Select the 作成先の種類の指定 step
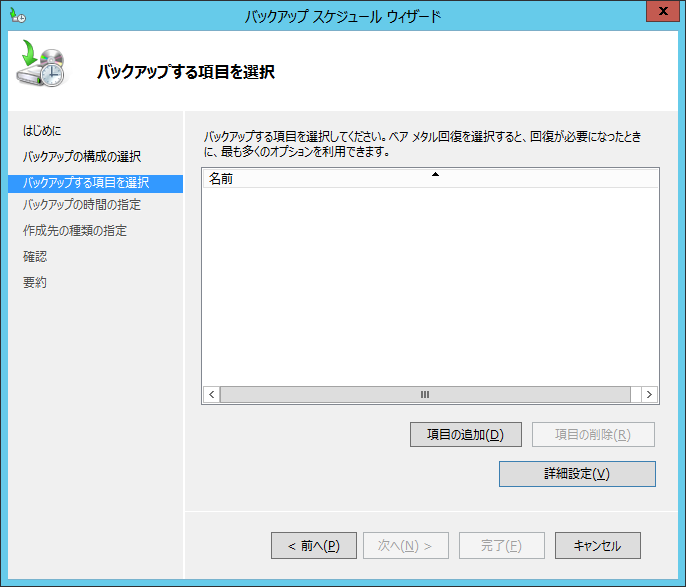This screenshot has height=587, width=686. pyautogui.click(x=75, y=231)
